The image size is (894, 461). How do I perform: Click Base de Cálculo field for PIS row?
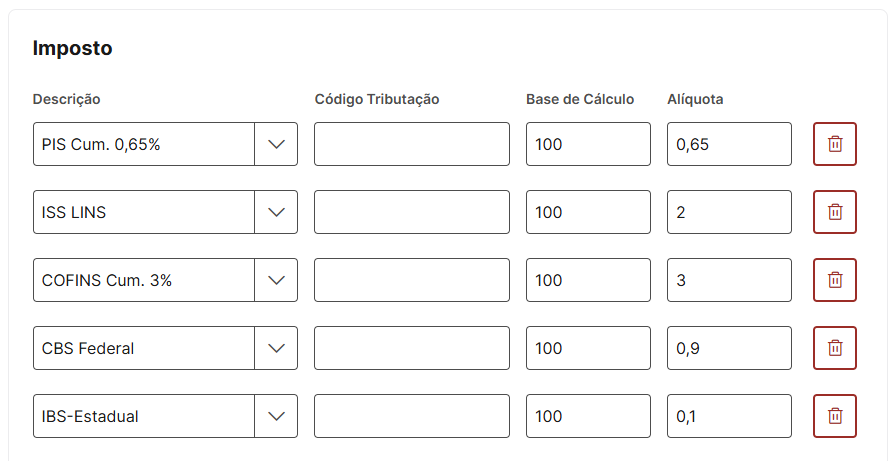[x=588, y=144]
